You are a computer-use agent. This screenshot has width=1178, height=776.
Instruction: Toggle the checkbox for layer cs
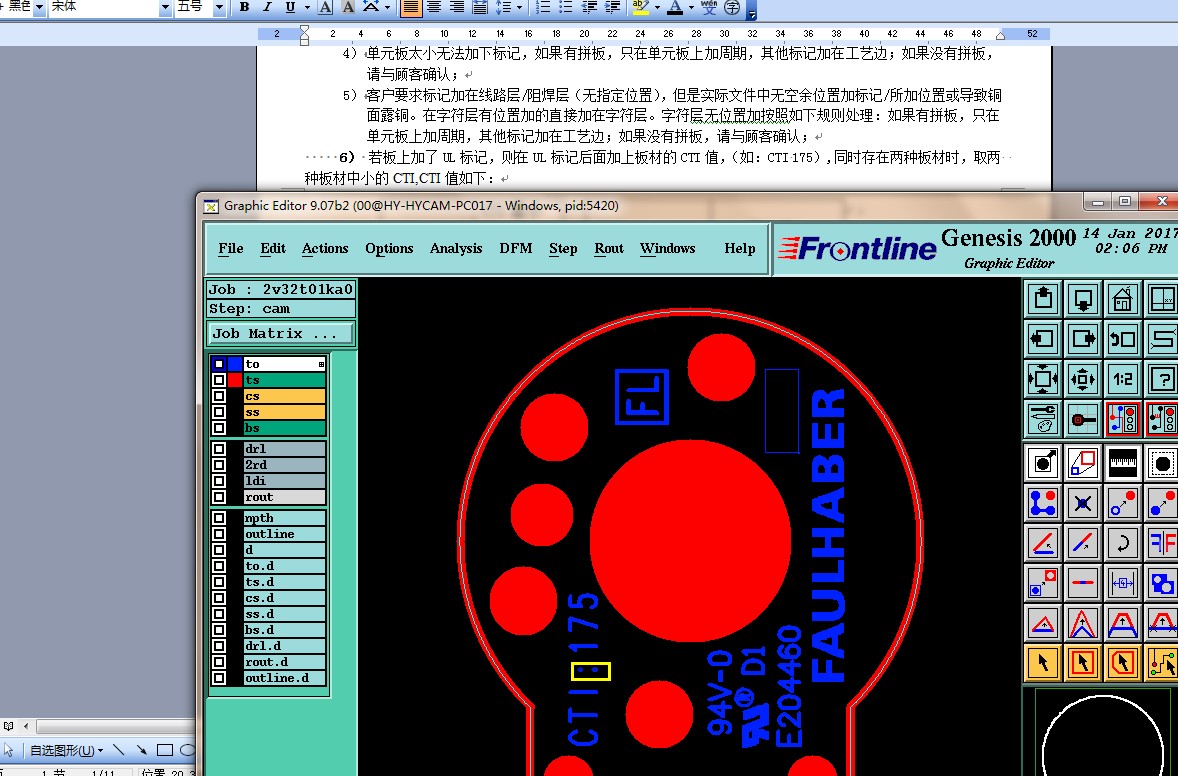coord(219,396)
